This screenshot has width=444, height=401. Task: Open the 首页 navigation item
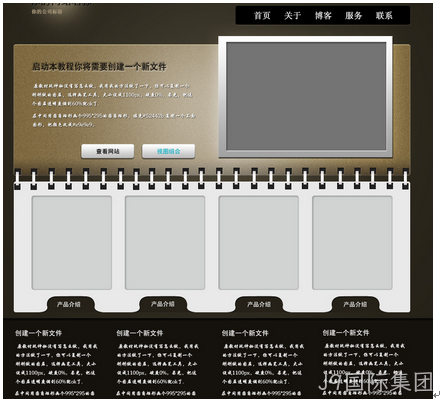(262, 15)
